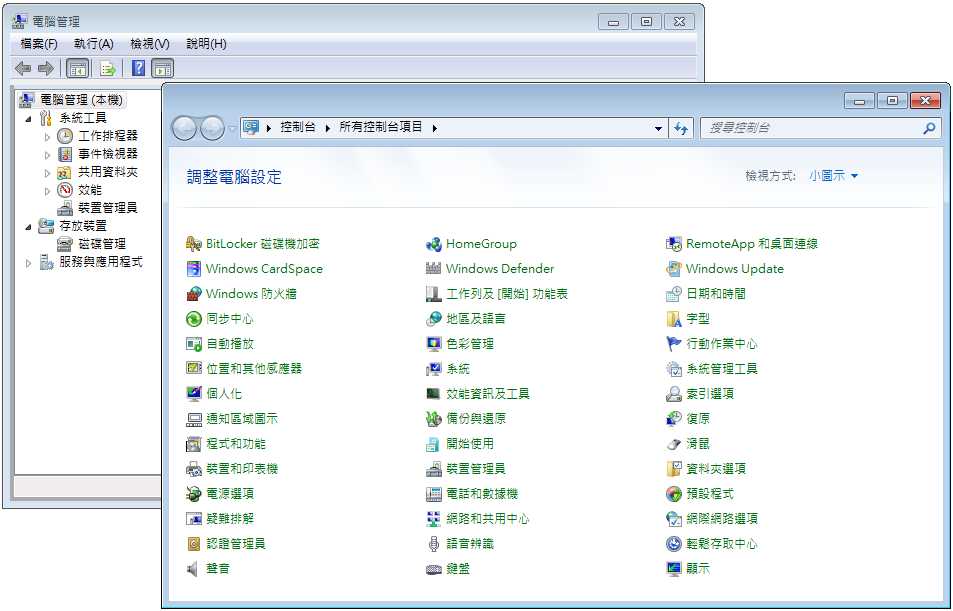Open the HomeGroup icon
The width and height of the screenshot is (953, 611).
tap(433, 244)
